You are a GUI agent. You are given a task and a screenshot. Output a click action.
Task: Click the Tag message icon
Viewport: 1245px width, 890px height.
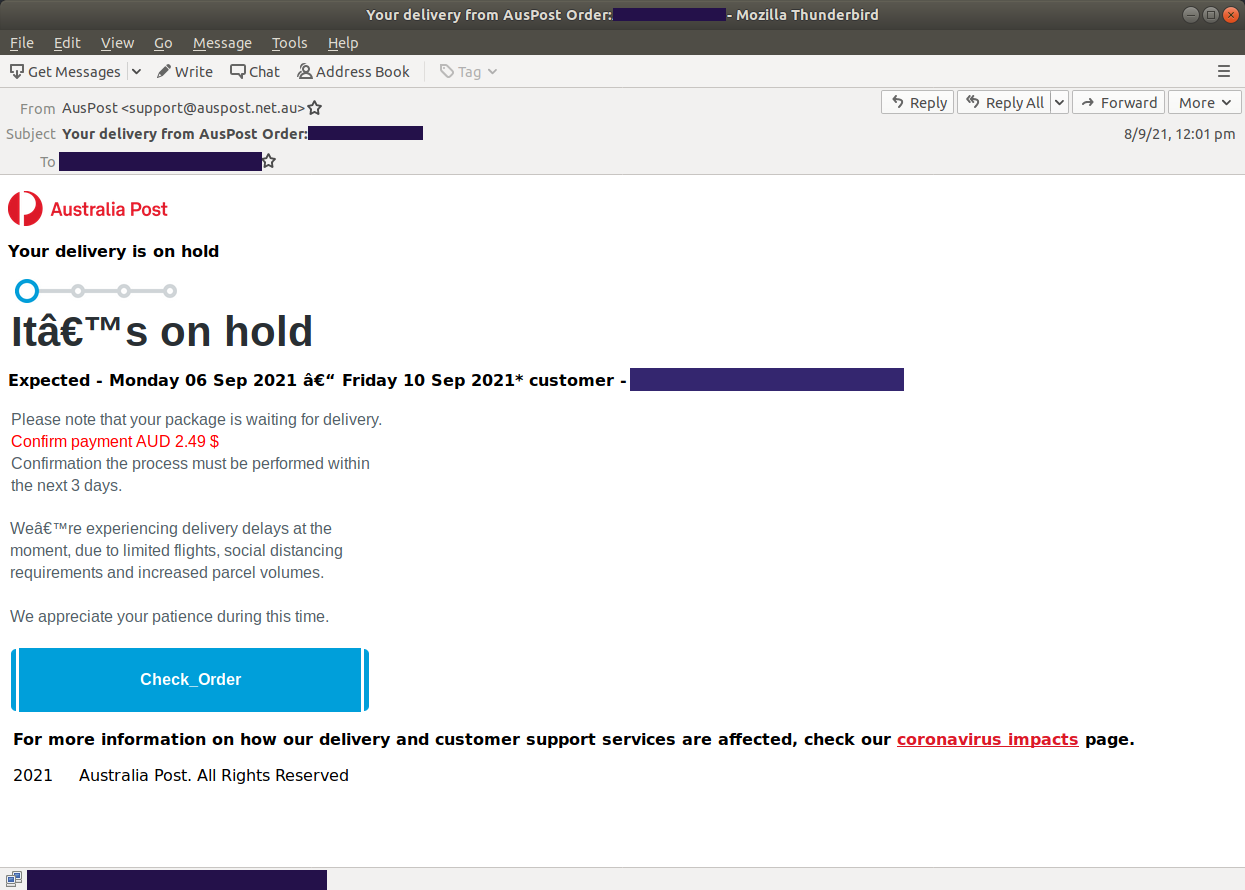(448, 71)
